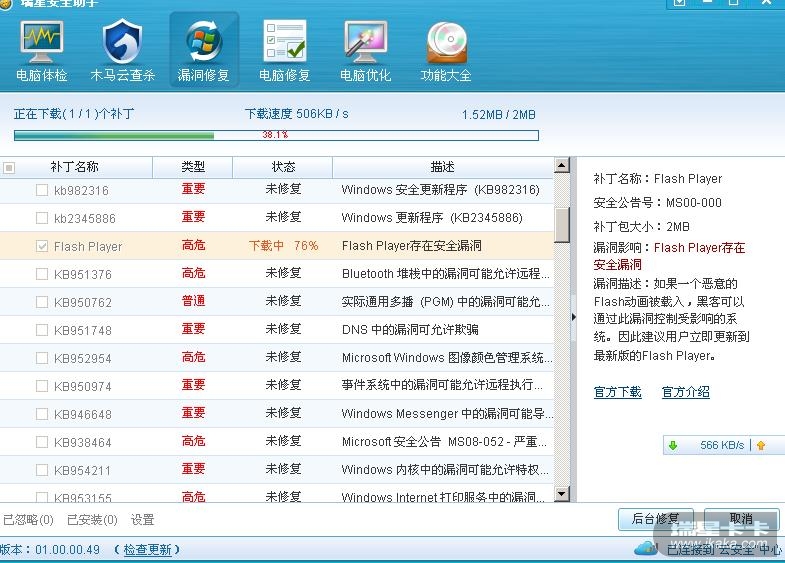Uncheck the Flash Player patch checkbox
Viewport: 785px width, 563px height.
click(x=42, y=246)
